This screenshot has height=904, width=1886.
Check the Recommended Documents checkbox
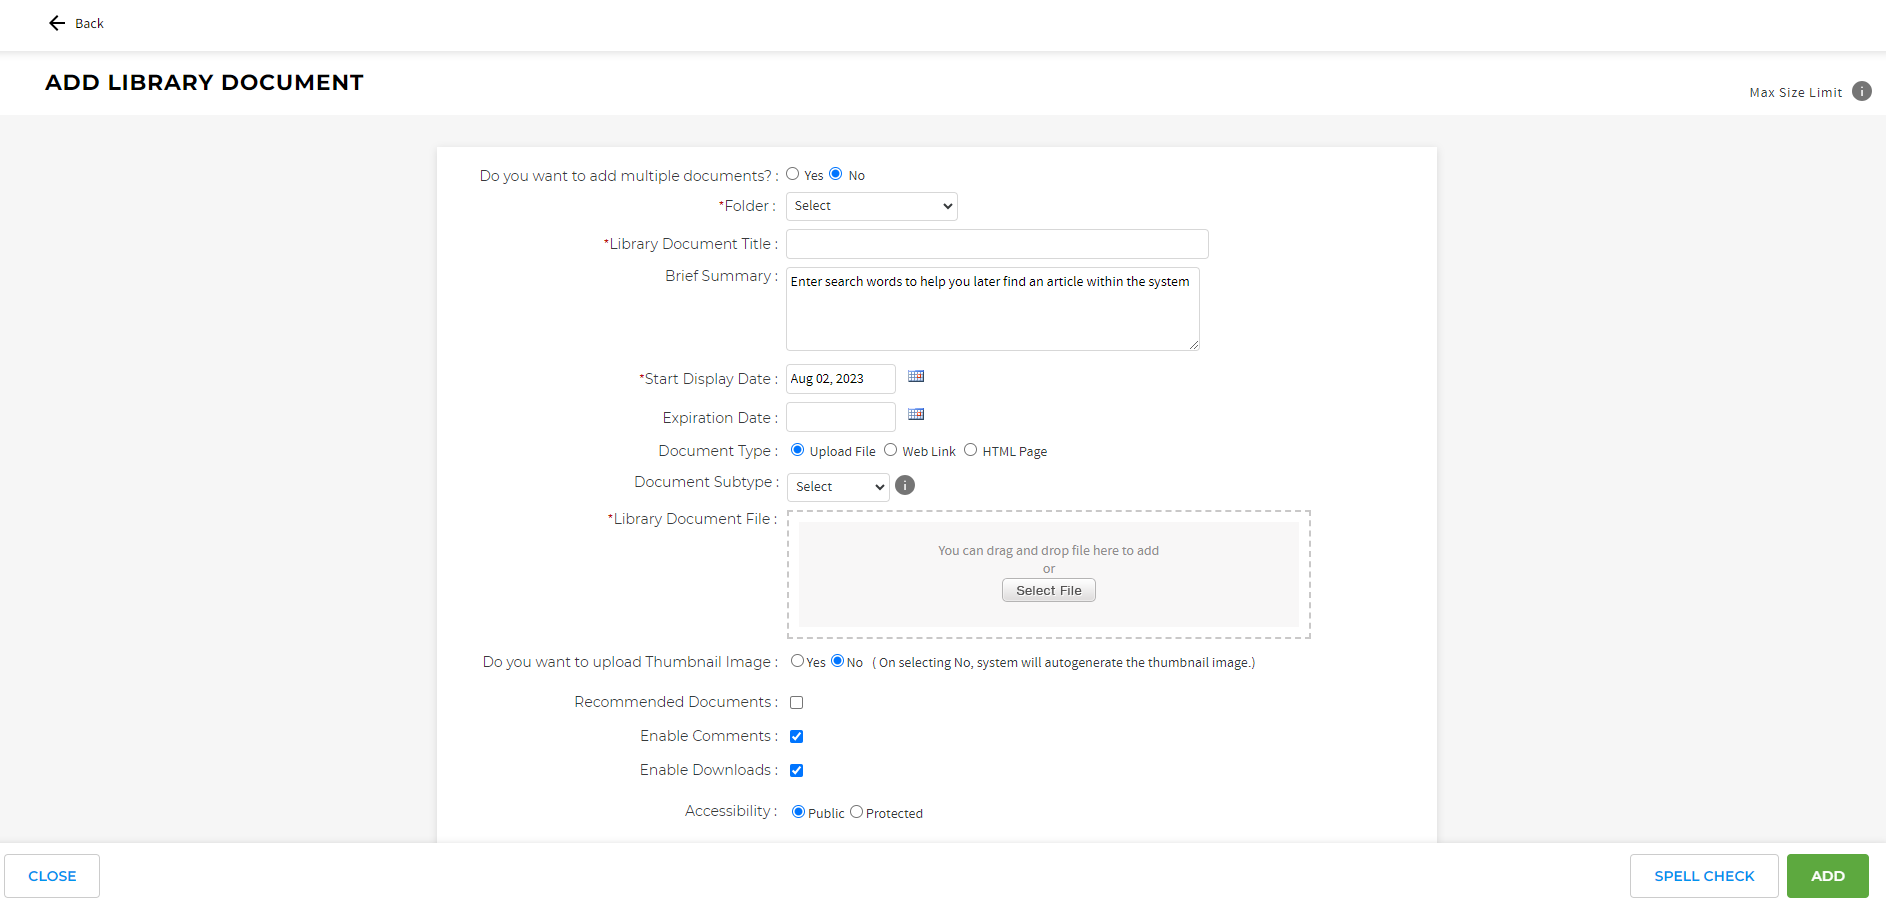point(797,703)
